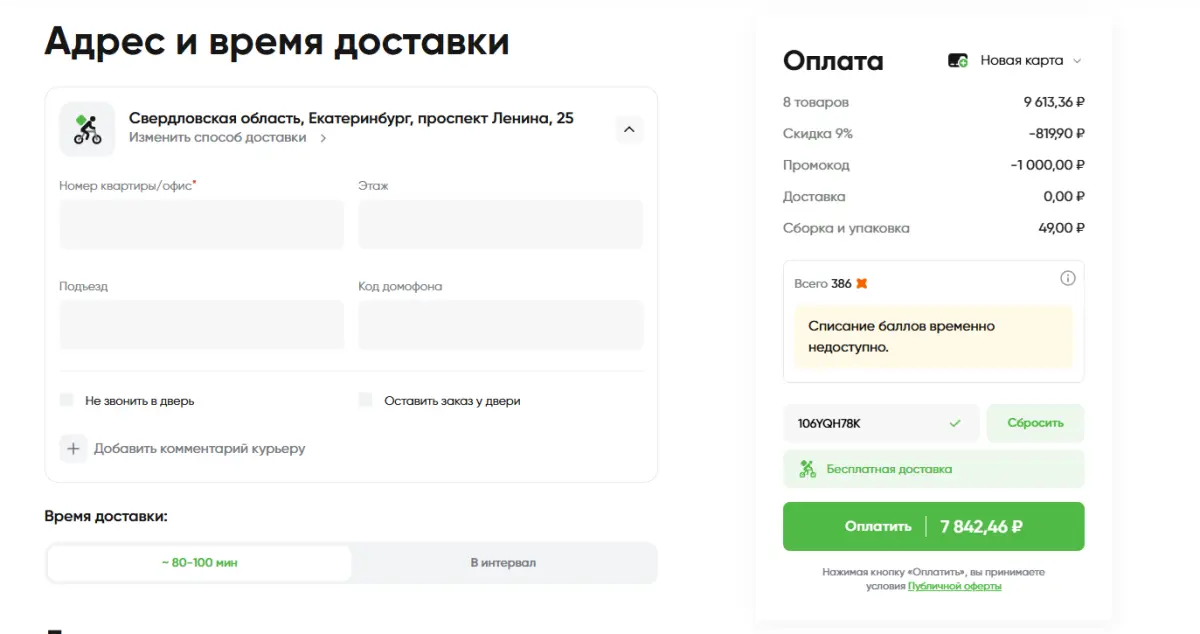Screen dimensions: 1200x634
Task: Open the 'Публичной оферты' link
Action: pyautogui.click(x=954, y=586)
